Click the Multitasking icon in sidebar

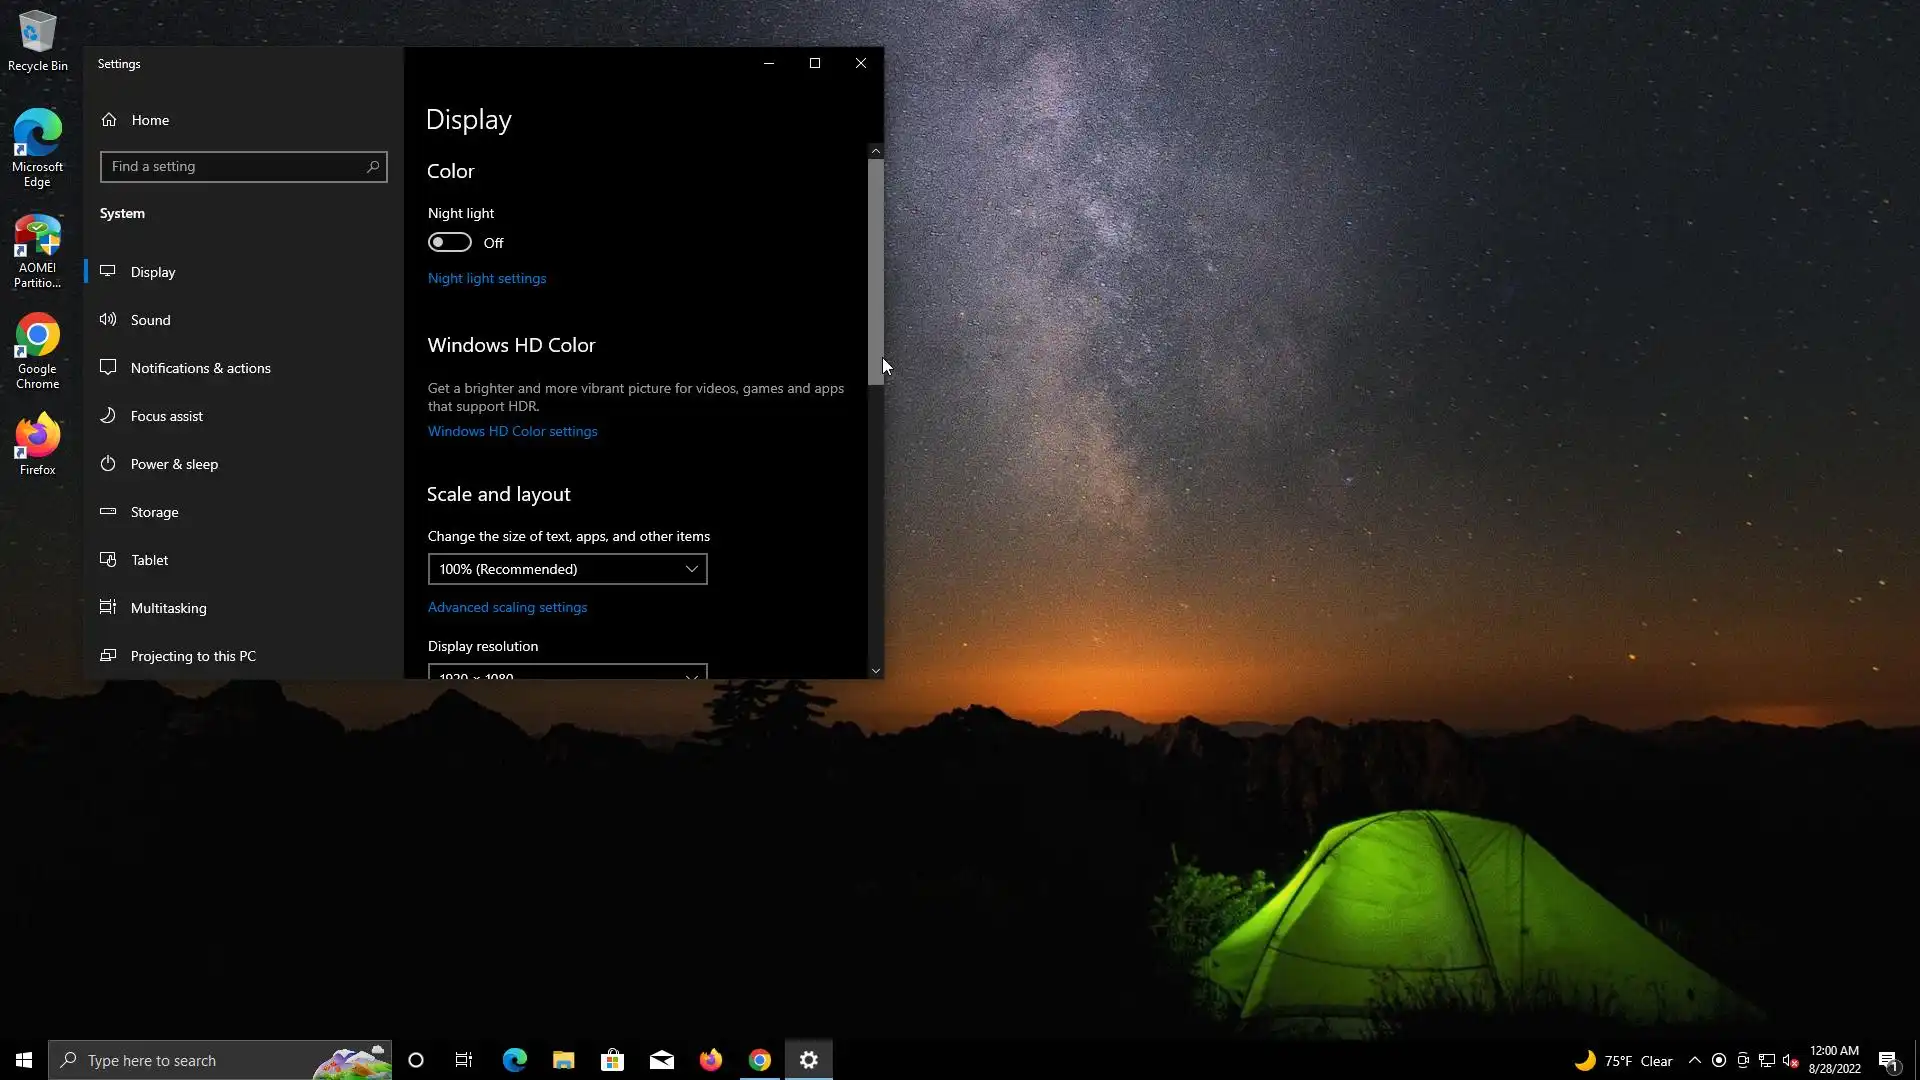click(108, 608)
